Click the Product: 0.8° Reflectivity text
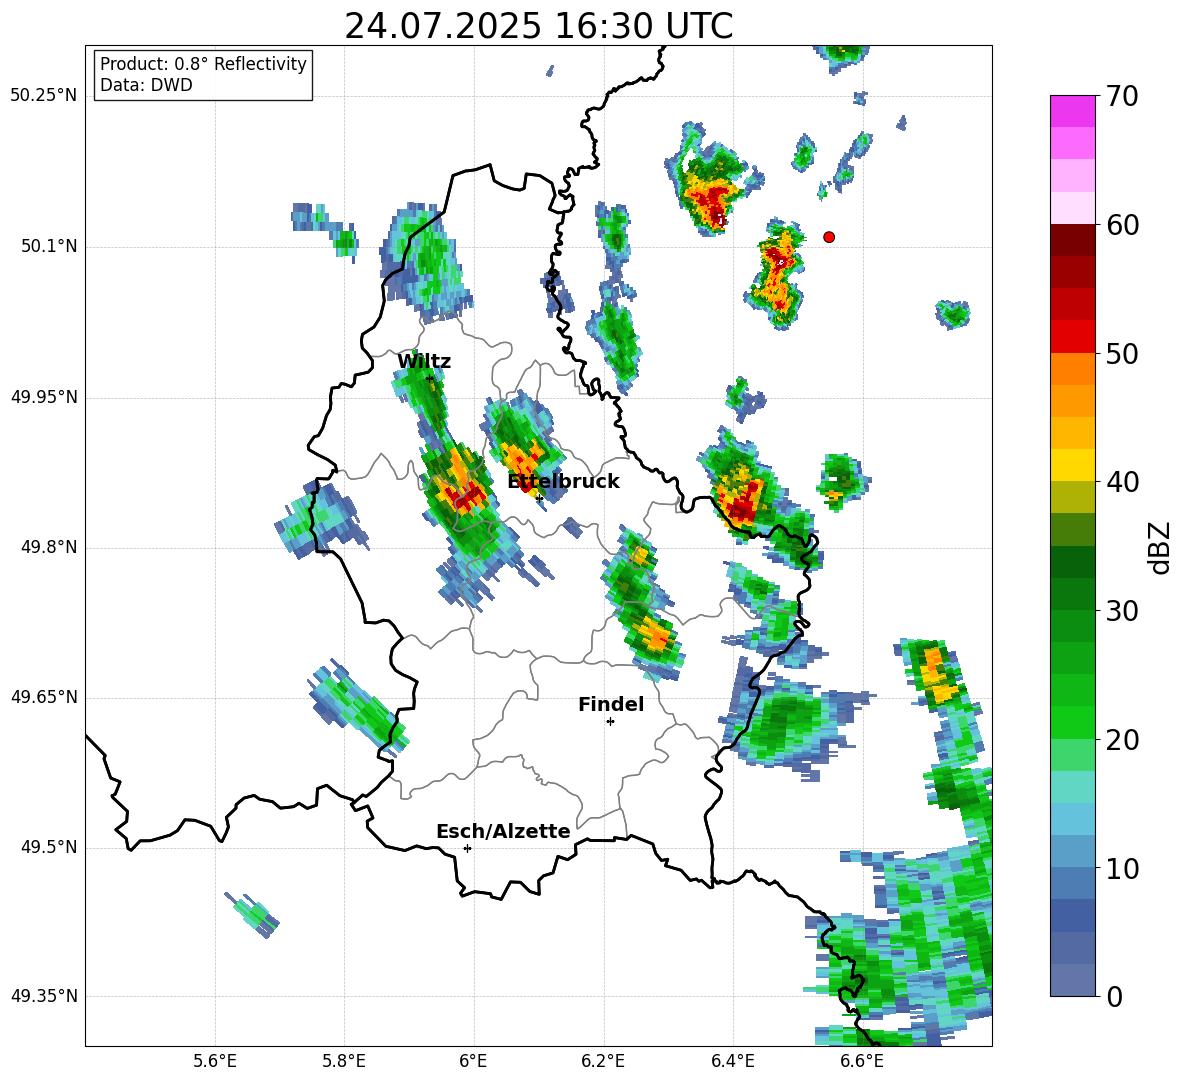 (203, 64)
